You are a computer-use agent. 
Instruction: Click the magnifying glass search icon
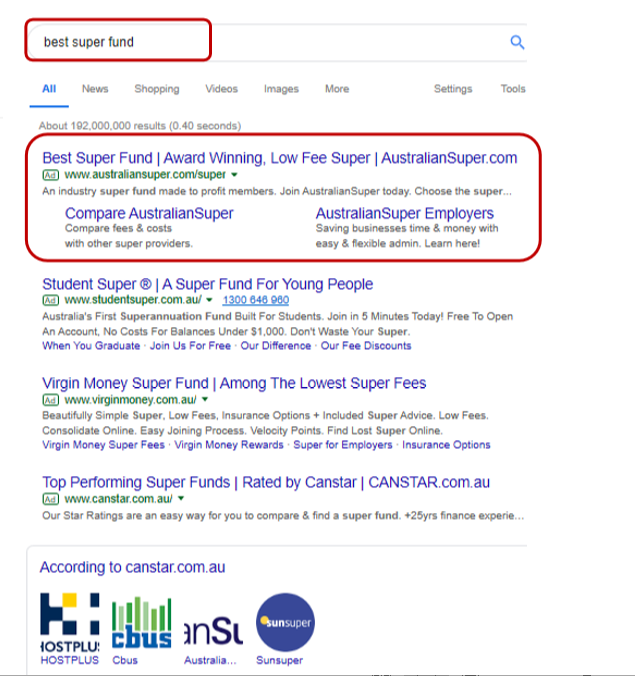click(x=517, y=42)
